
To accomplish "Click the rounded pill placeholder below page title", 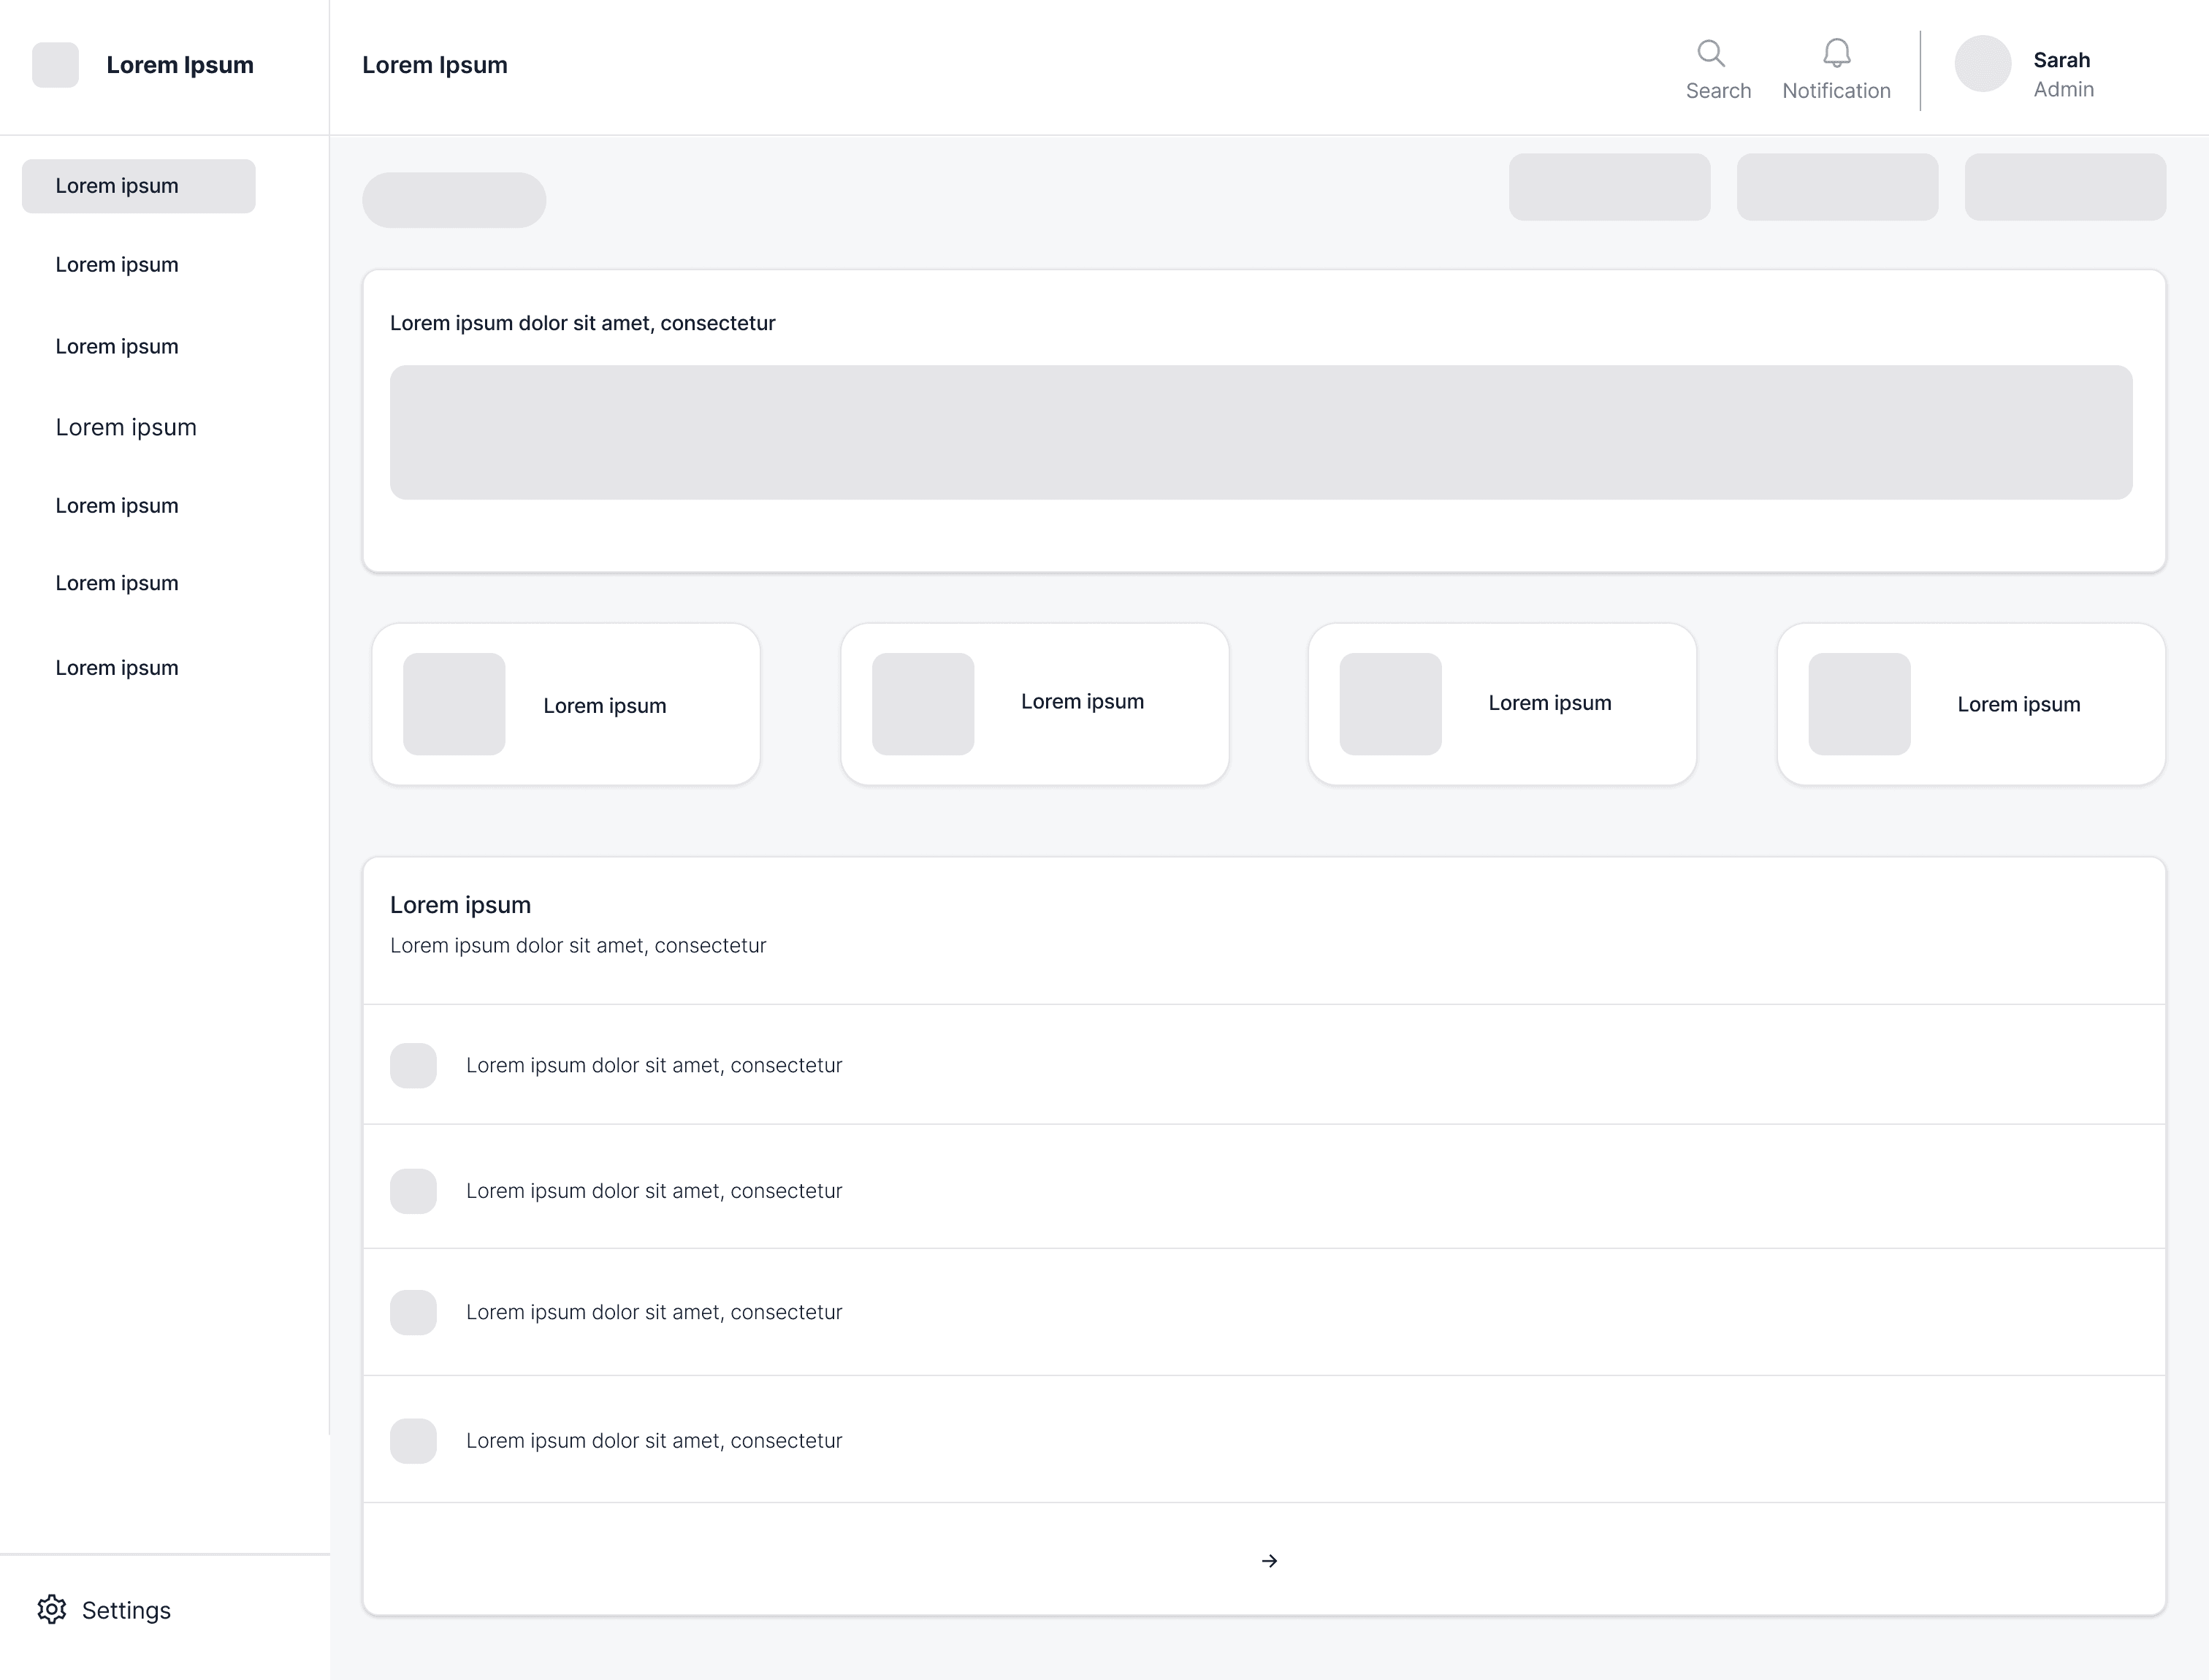I will click(454, 200).
